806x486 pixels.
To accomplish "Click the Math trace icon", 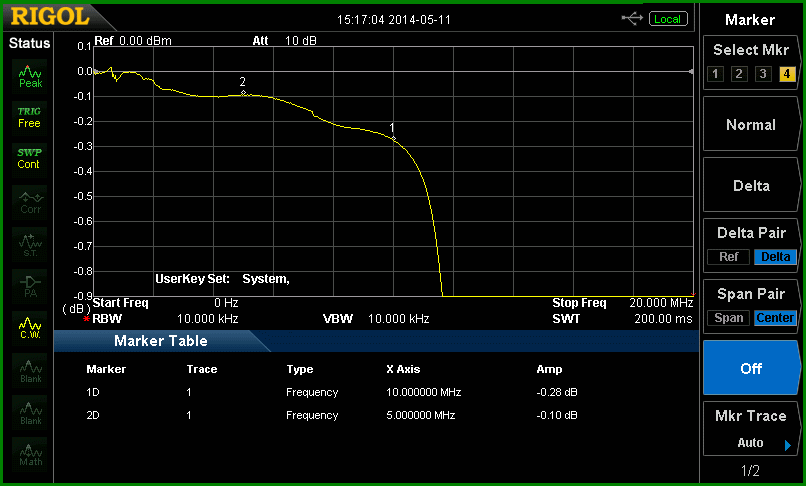I will pos(30,454).
